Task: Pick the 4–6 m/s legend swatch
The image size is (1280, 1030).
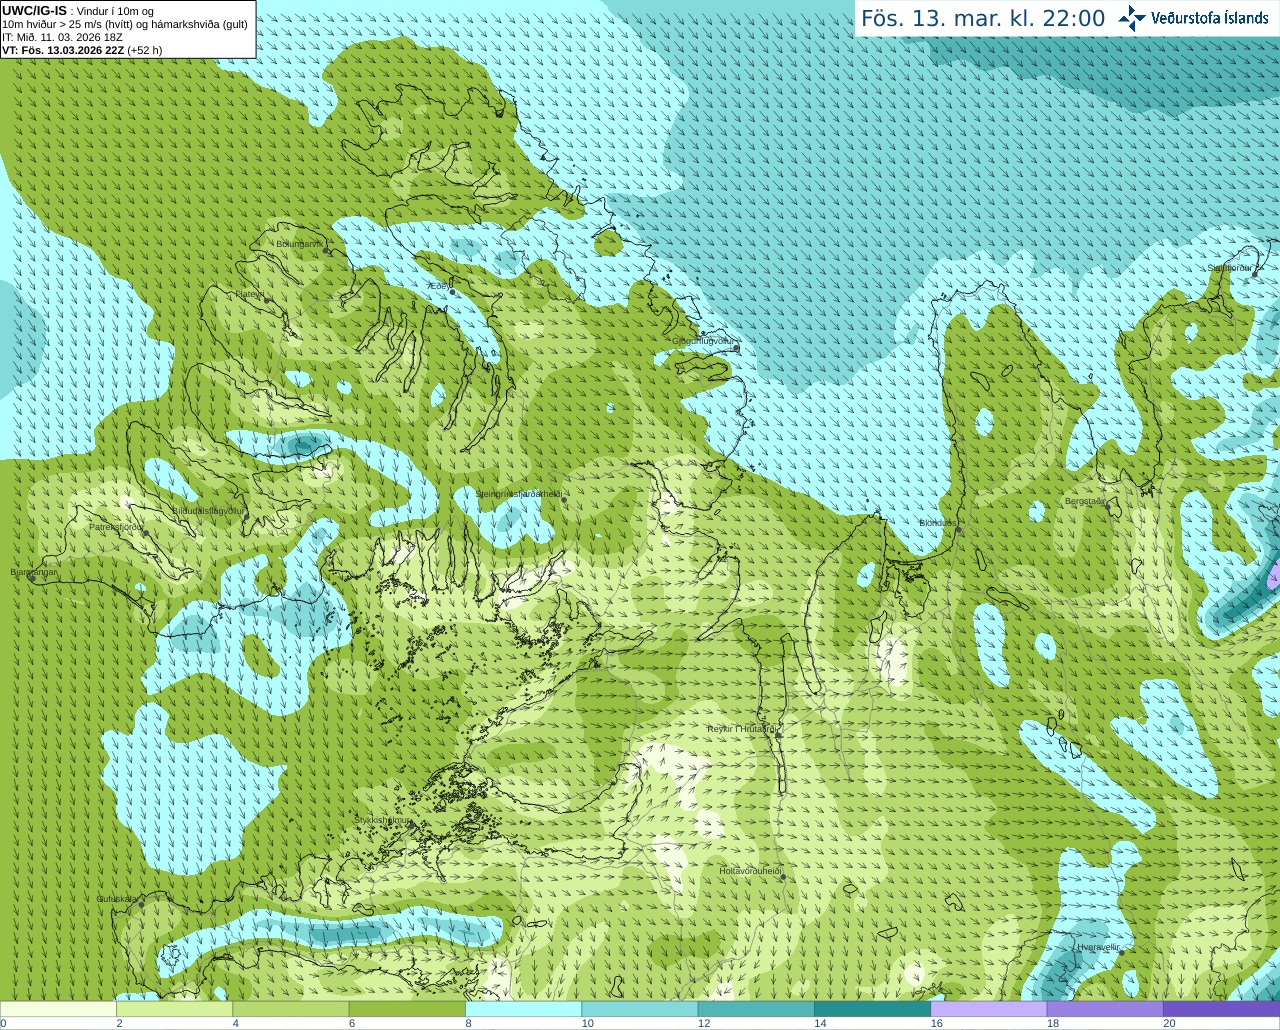Action: 291,1009
